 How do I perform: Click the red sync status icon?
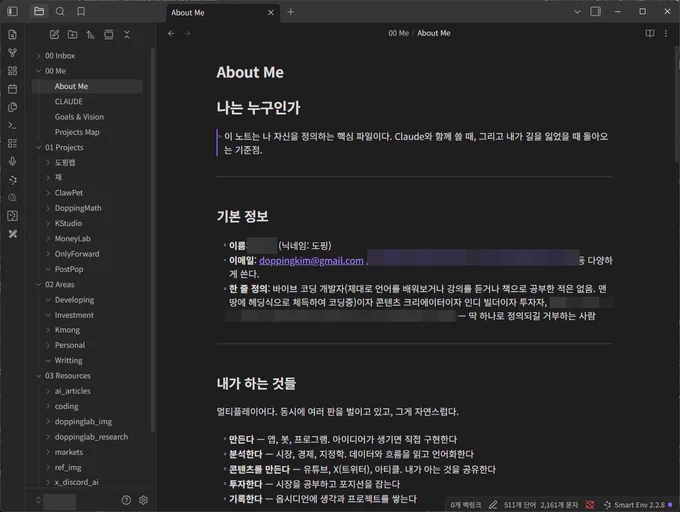tap(590, 505)
